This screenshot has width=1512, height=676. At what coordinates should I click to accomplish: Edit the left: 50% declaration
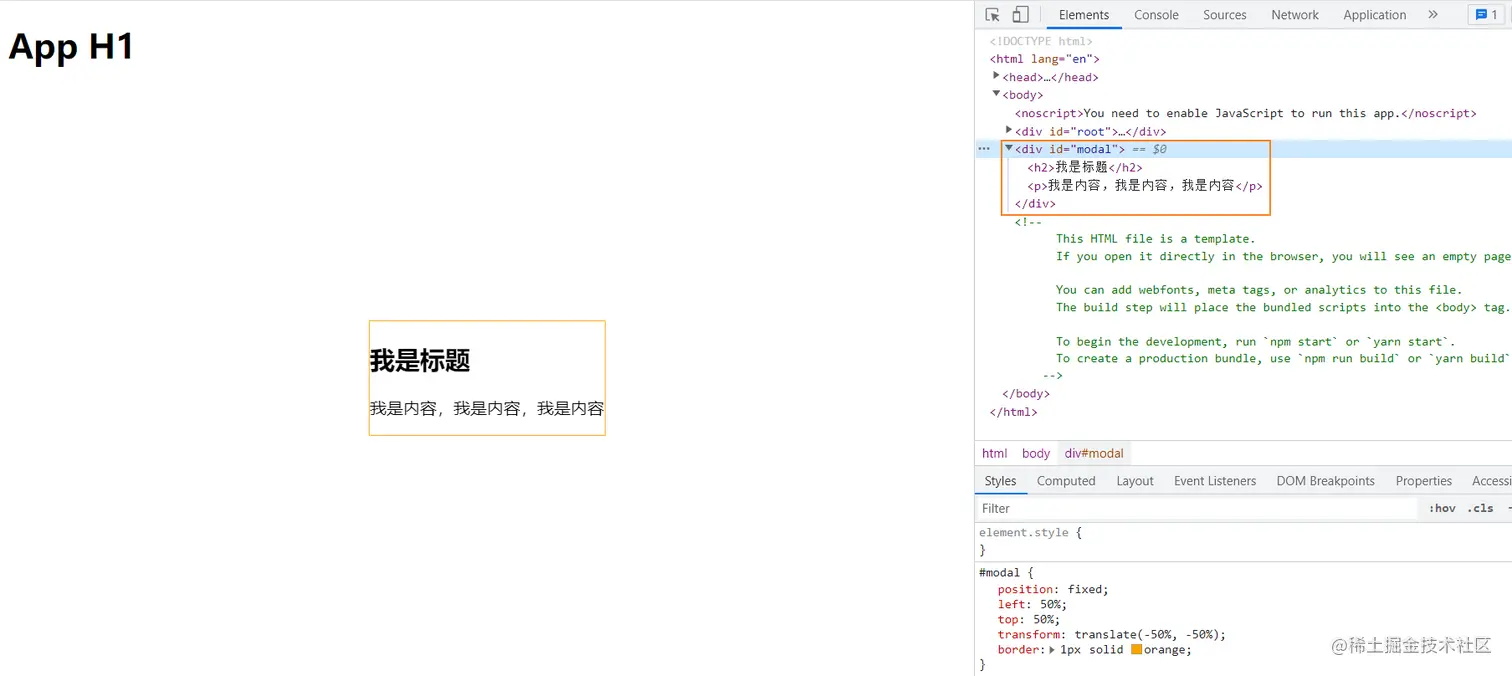1032,604
